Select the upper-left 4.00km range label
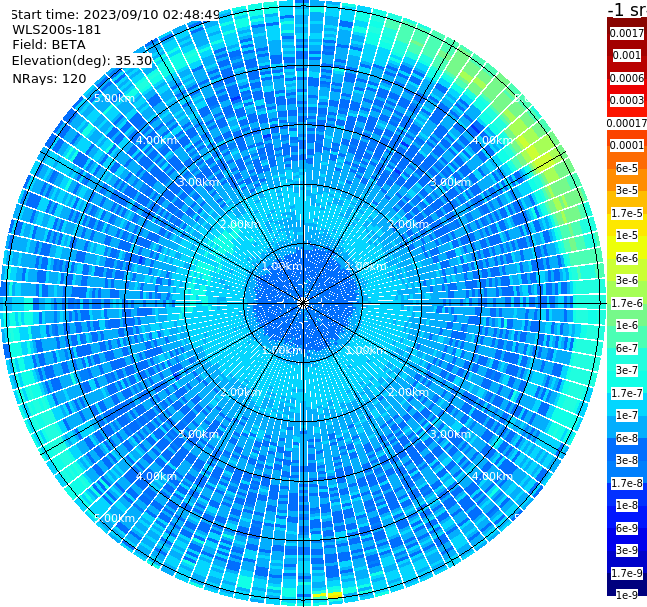The height and width of the screenshot is (607, 647). tap(156, 140)
